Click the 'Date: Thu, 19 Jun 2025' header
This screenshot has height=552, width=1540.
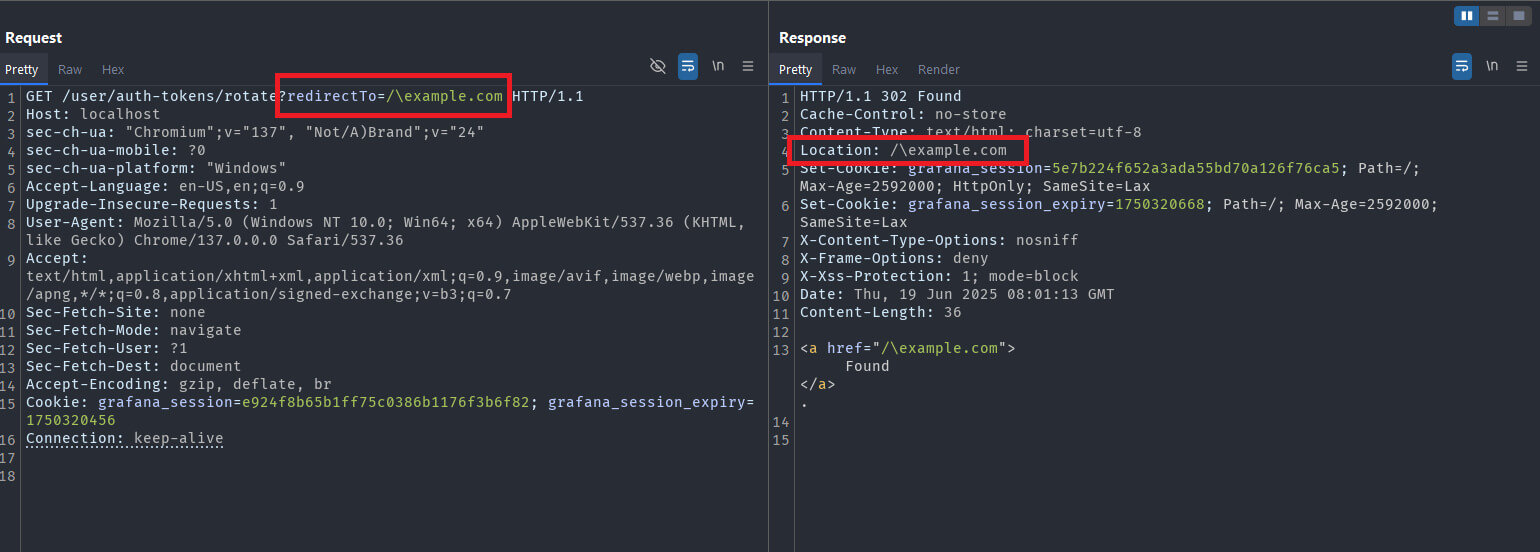pos(956,295)
